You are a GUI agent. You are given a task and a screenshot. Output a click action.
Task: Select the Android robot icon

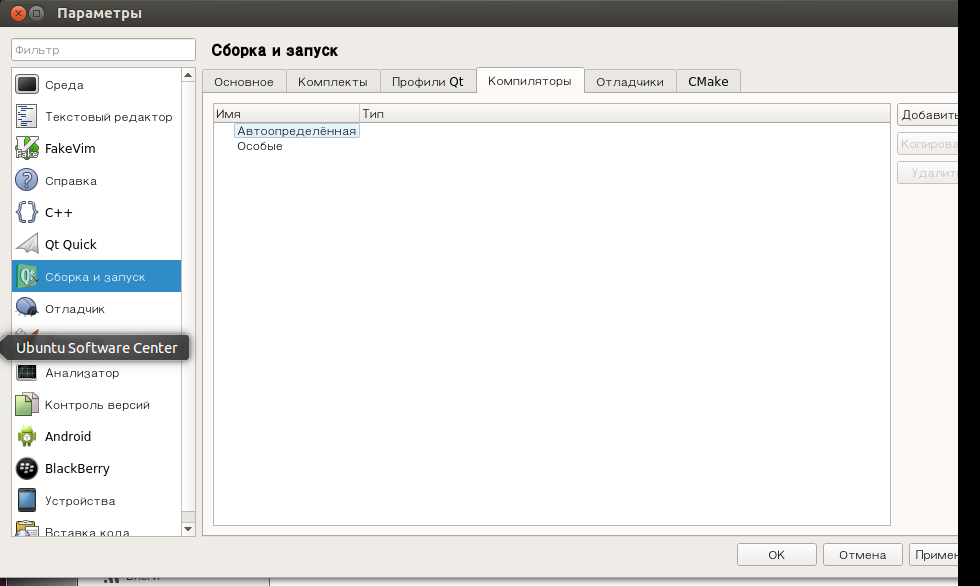click(x=27, y=436)
